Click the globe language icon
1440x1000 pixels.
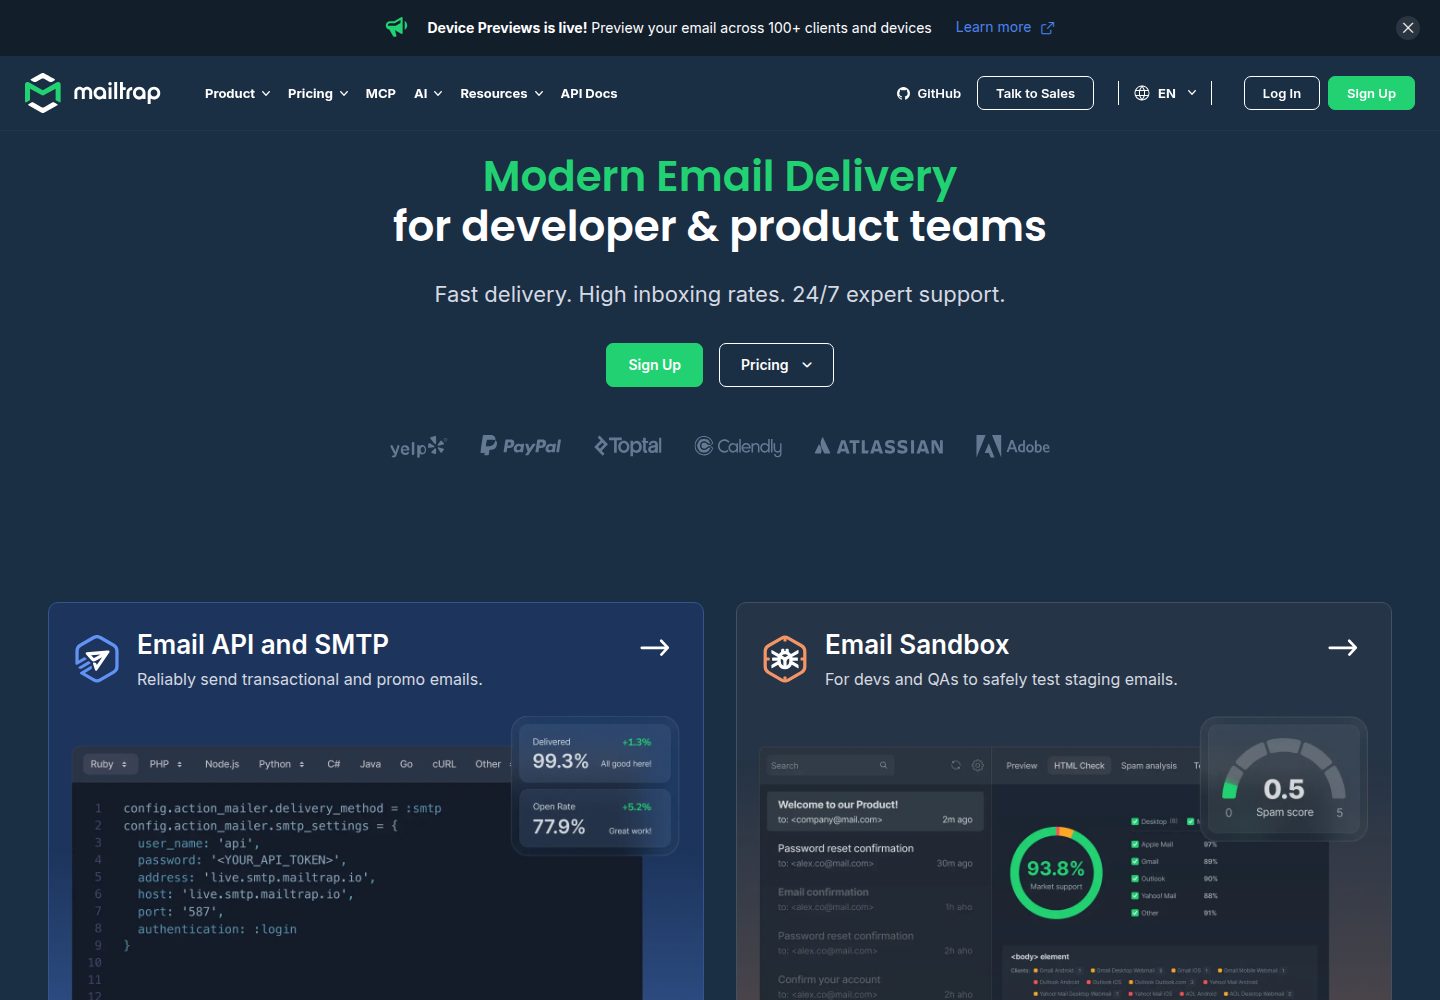click(1142, 93)
